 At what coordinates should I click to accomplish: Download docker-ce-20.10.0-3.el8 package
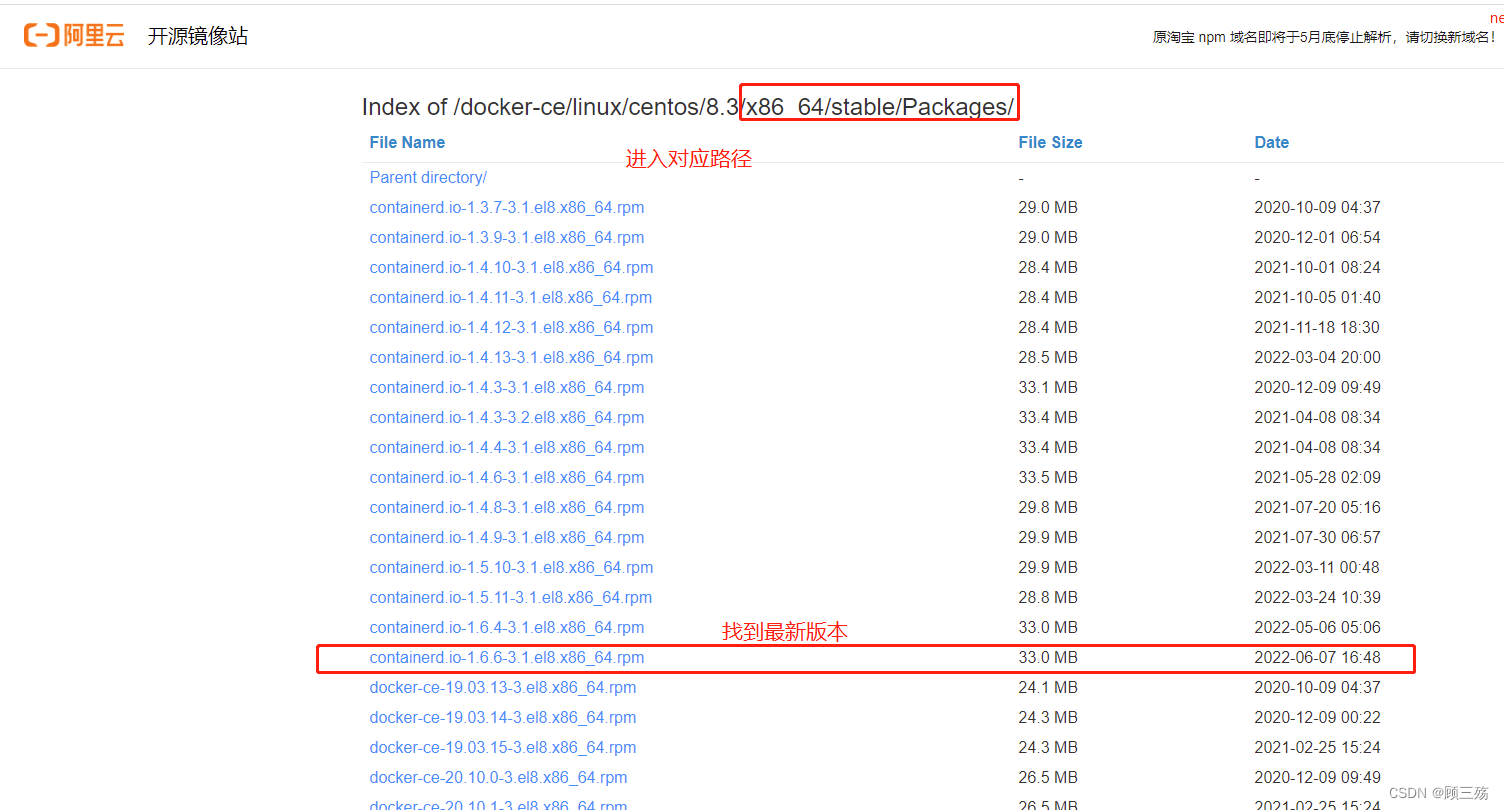click(x=498, y=777)
